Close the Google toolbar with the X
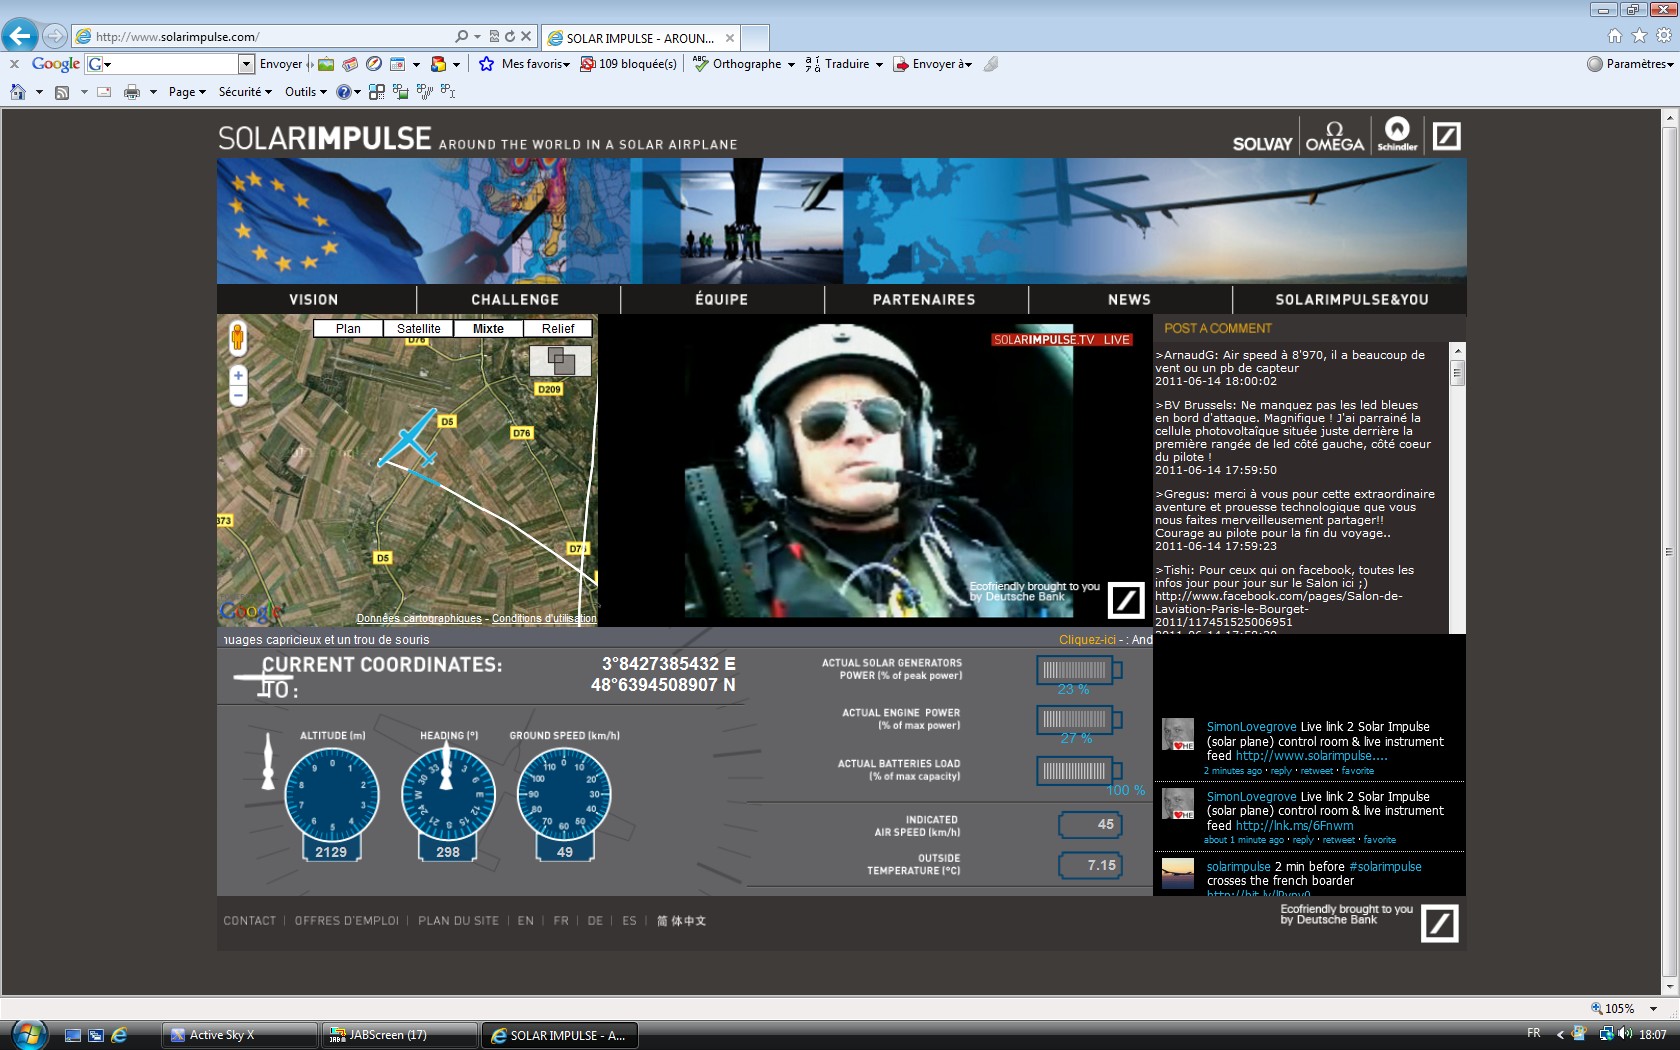1680x1050 pixels. click(14, 64)
